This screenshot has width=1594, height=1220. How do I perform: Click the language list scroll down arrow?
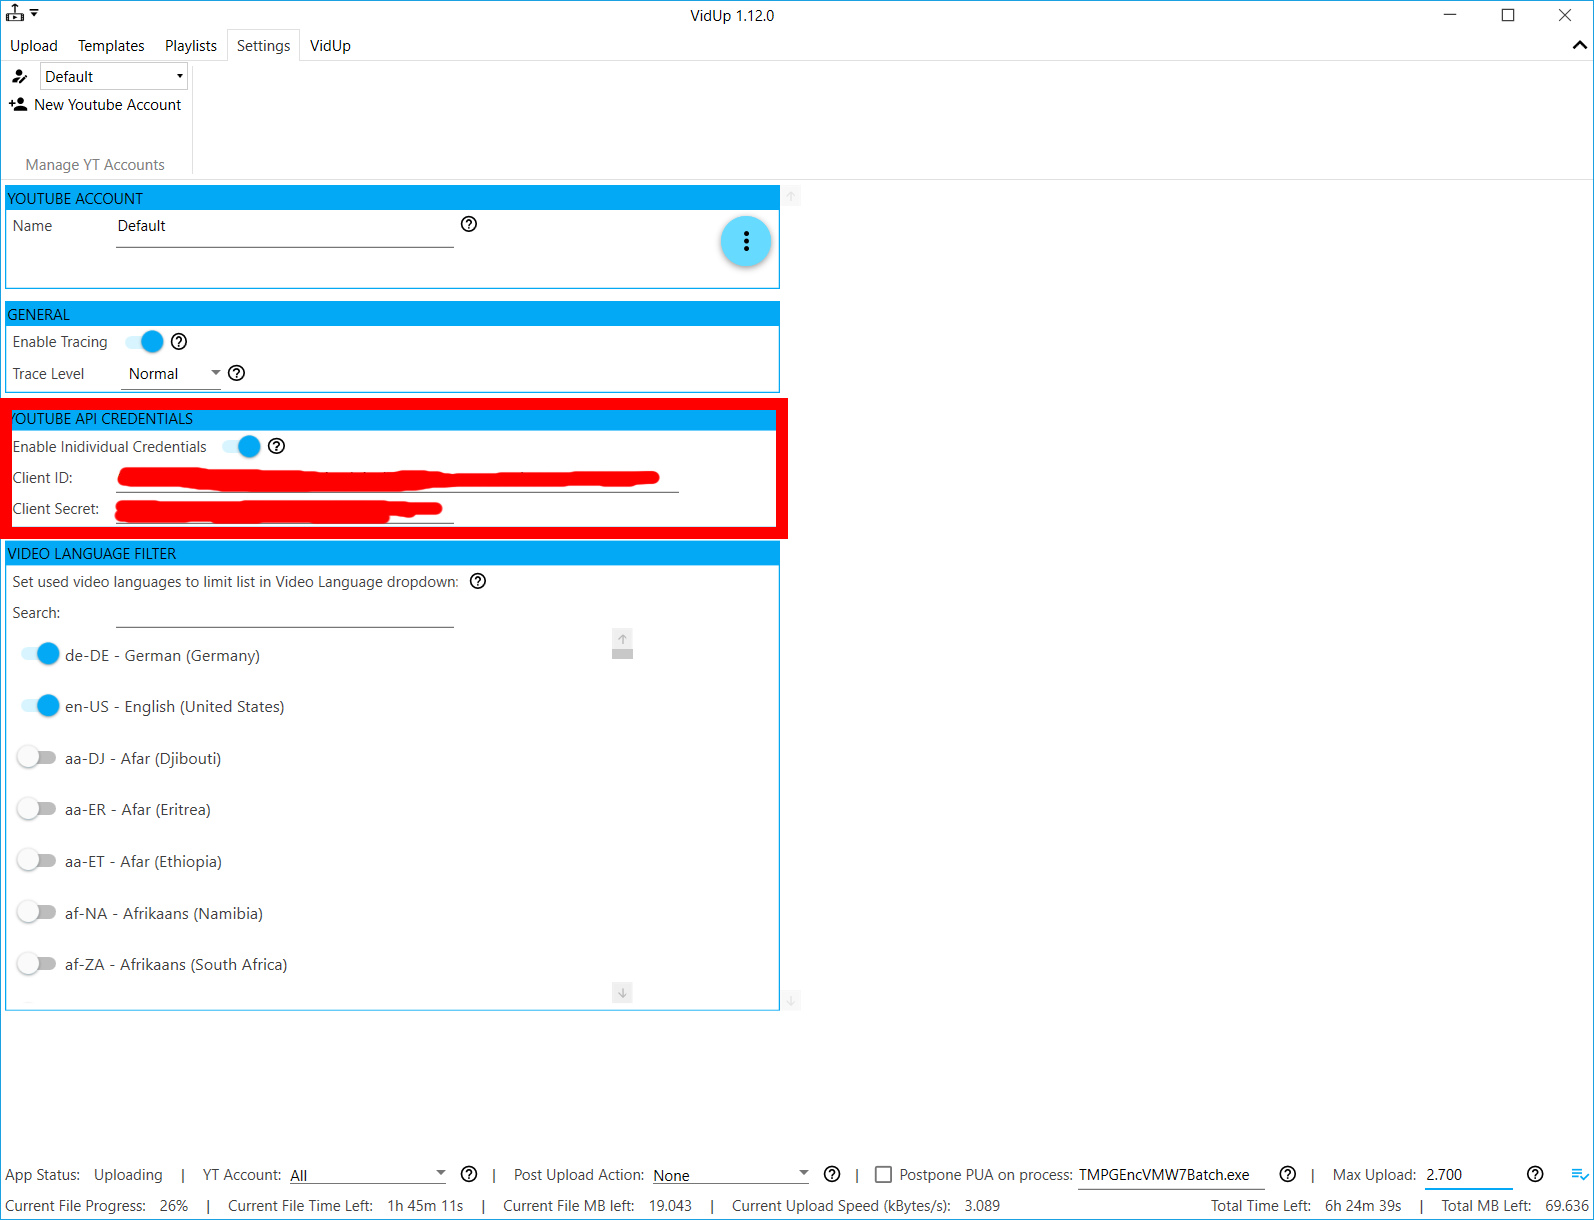click(622, 993)
